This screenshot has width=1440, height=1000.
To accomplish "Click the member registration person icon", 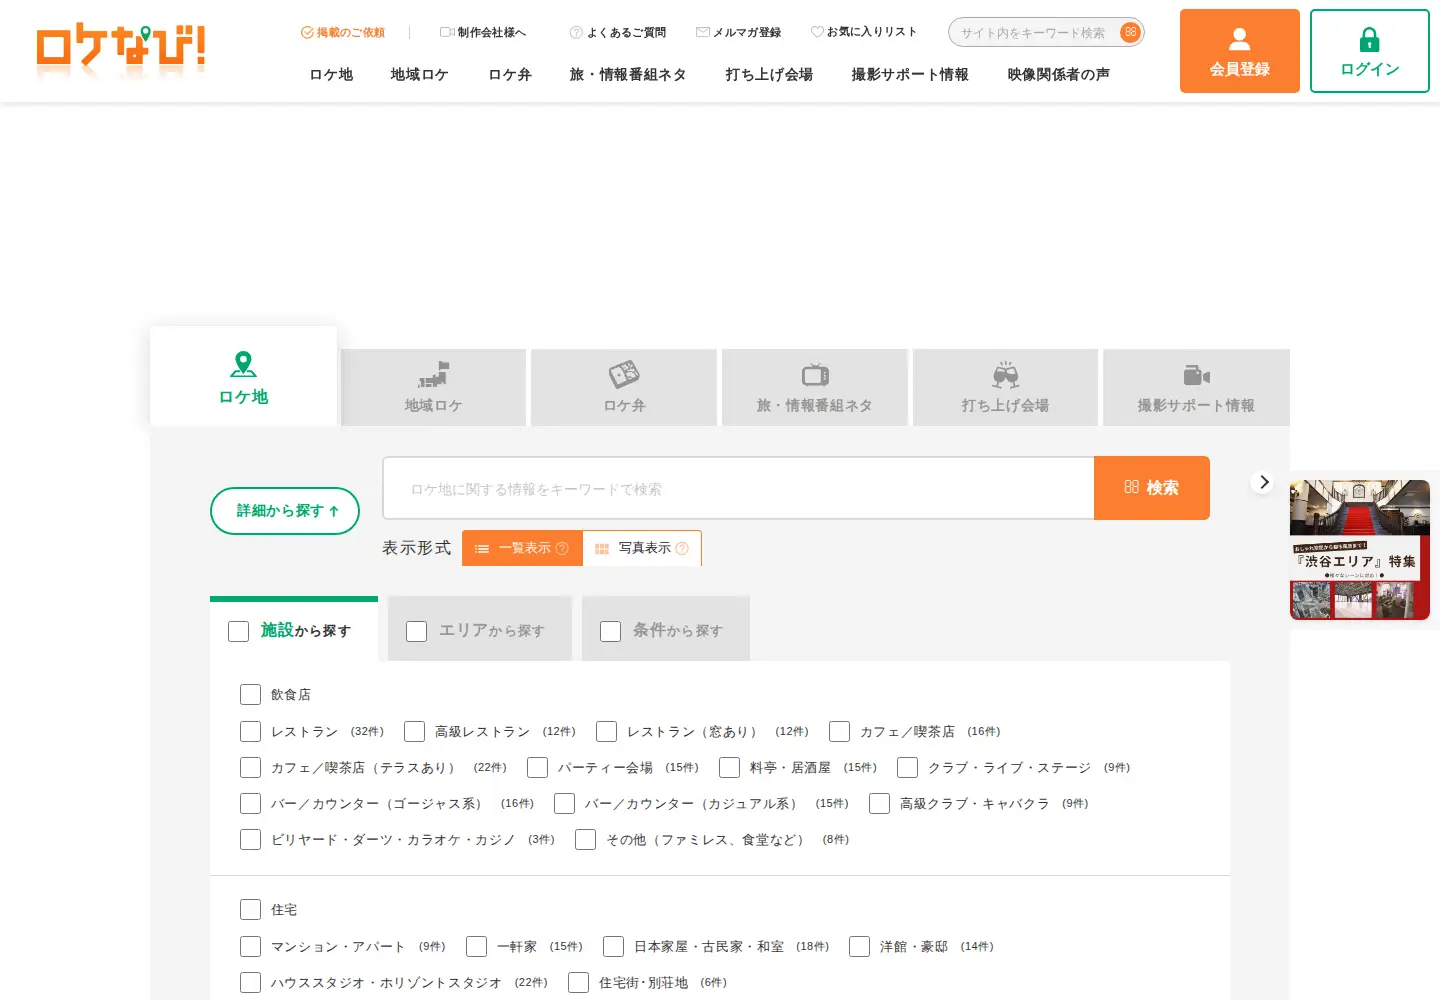I will coord(1240,39).
